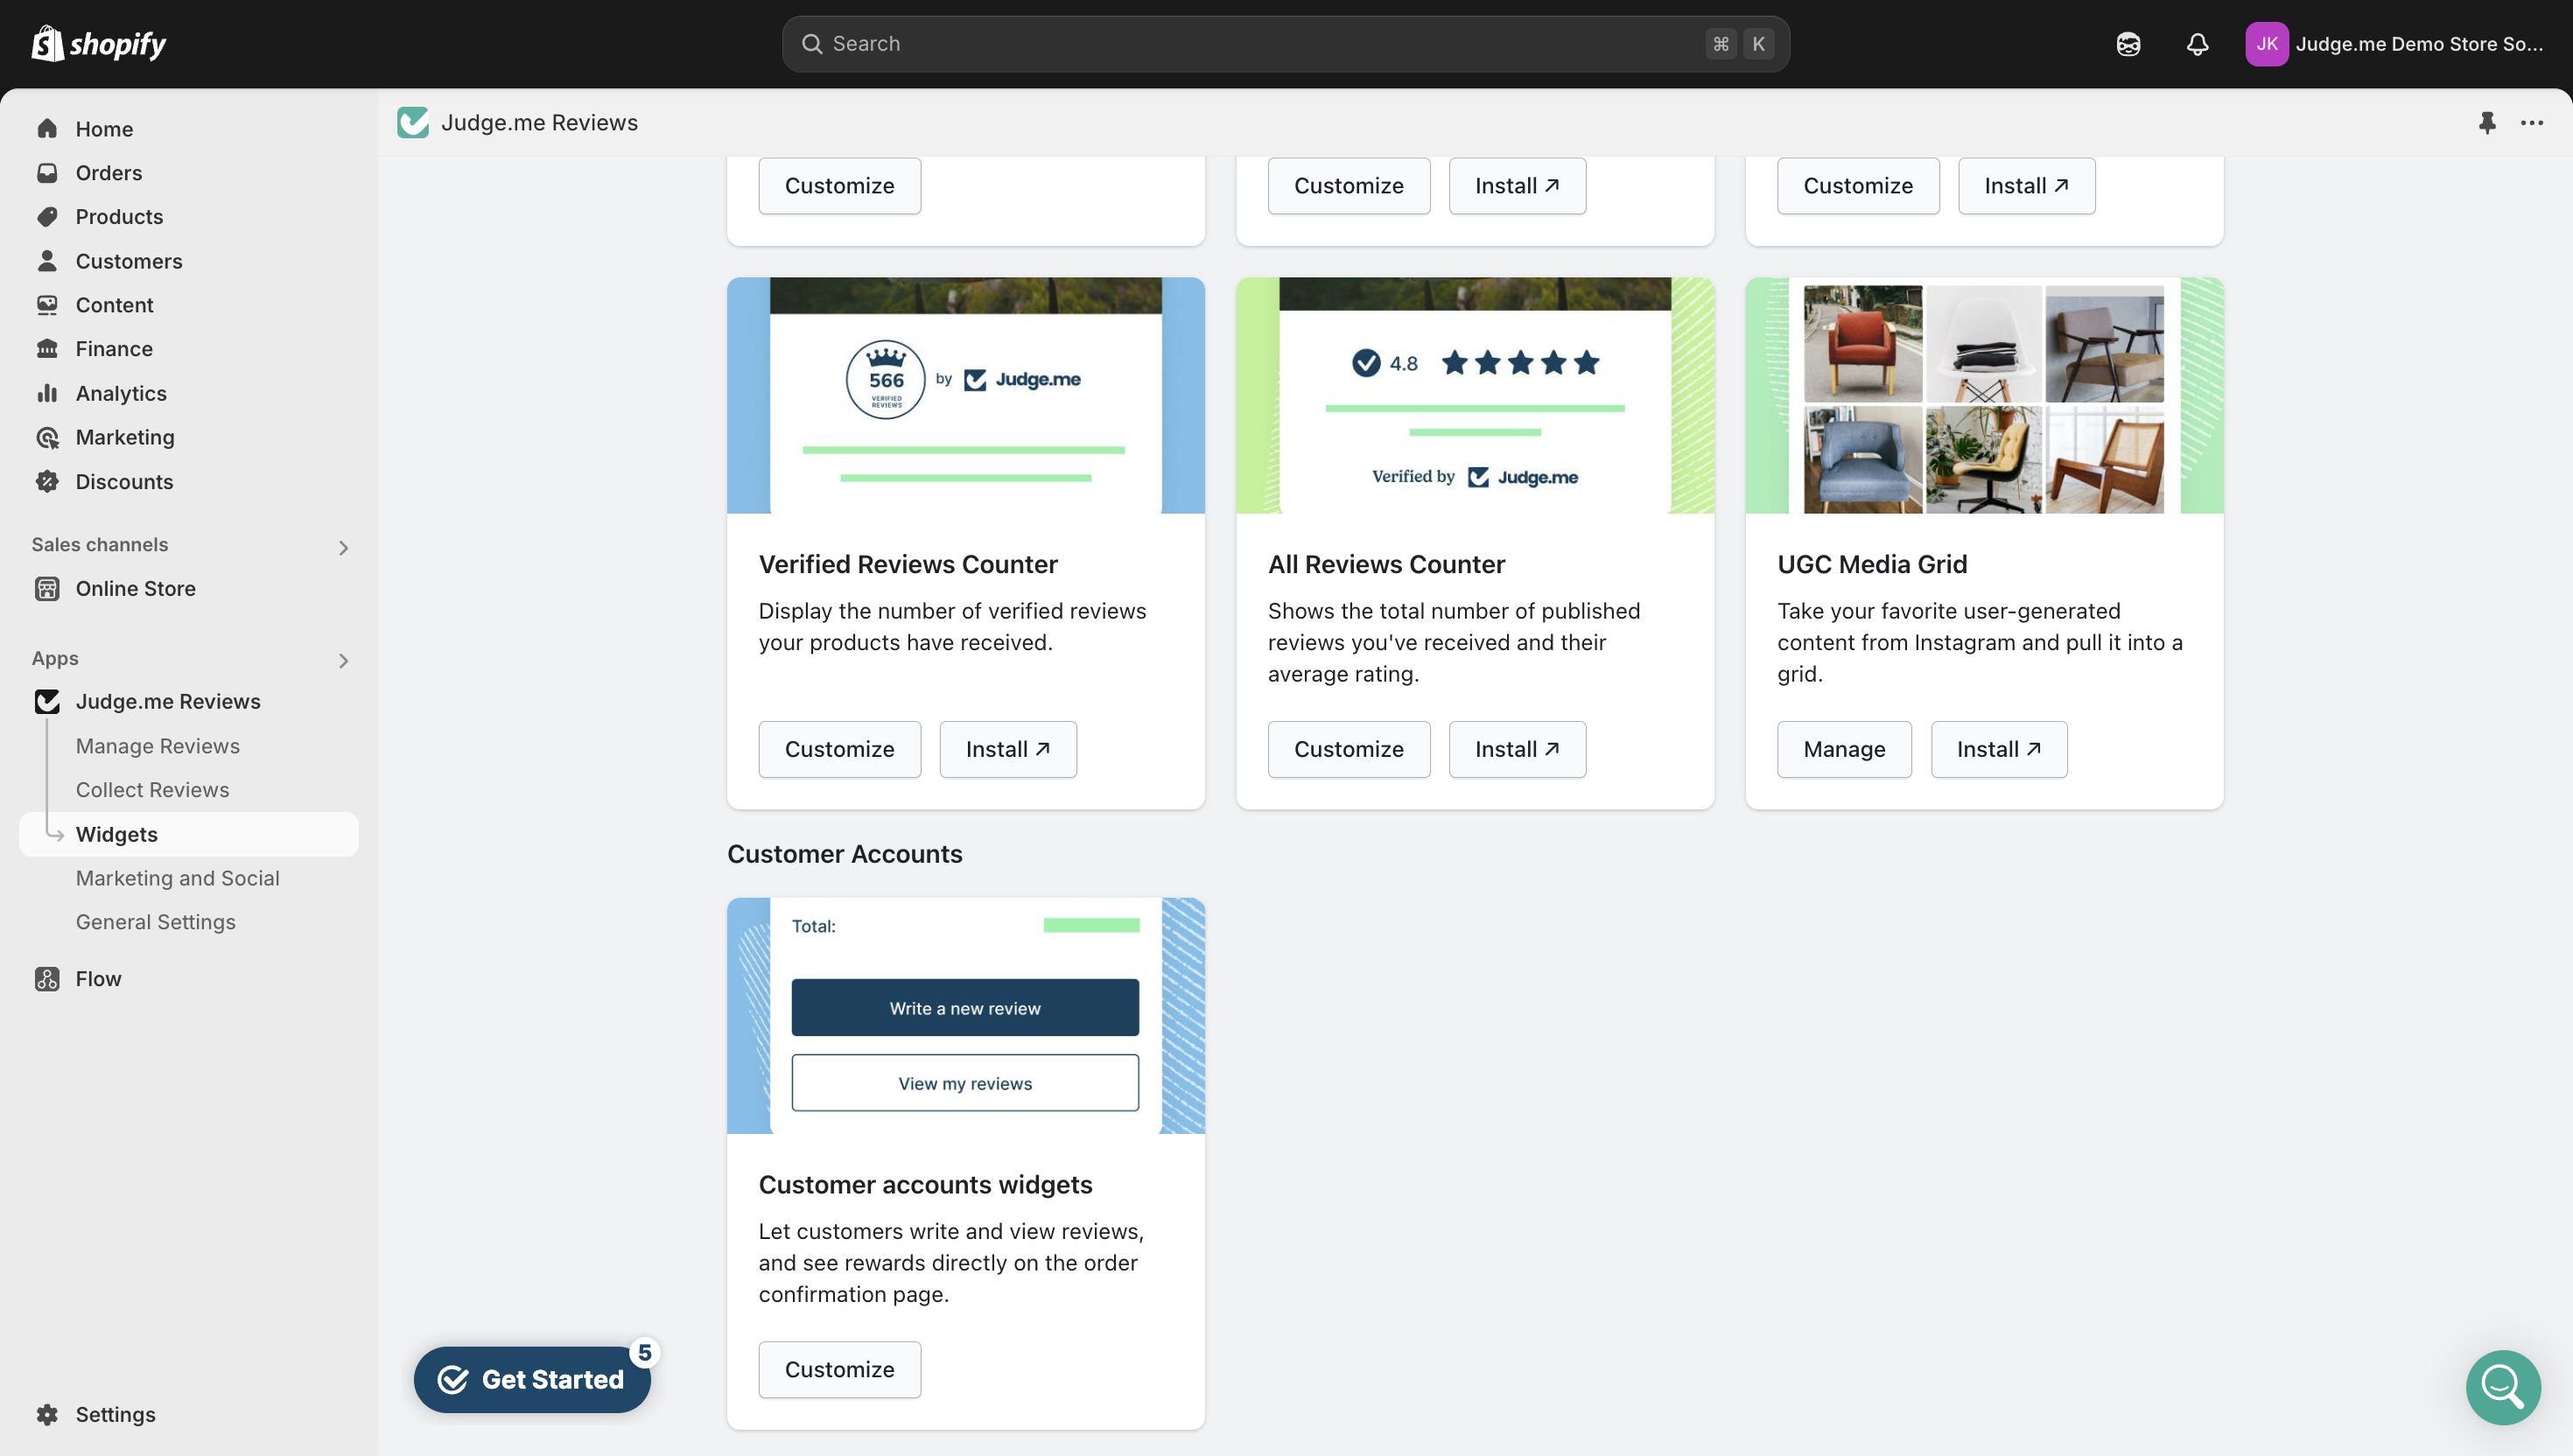Screen dimensions: 2573x1456
Task: Open Flow from the sidebar
Action: 98,979
